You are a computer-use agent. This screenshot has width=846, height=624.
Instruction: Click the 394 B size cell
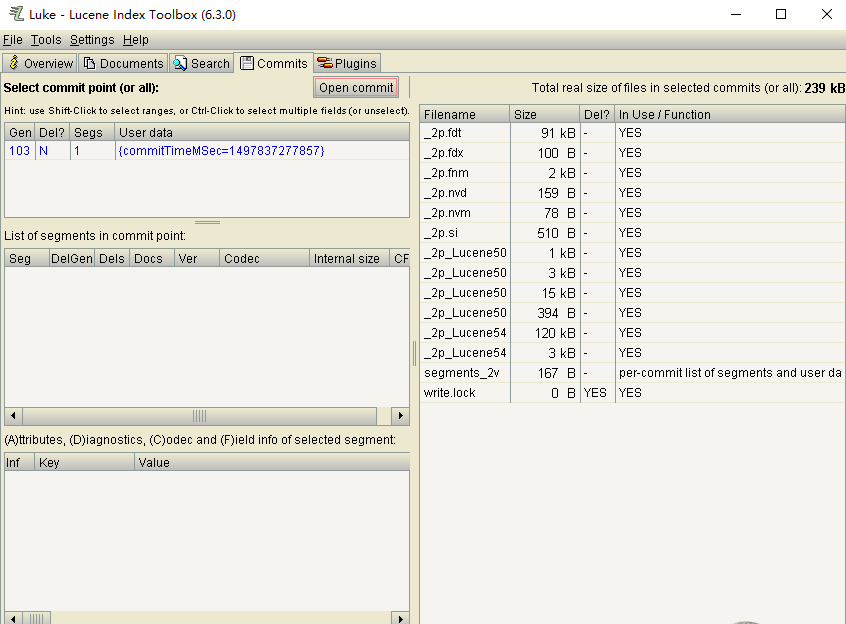pos(545,313)
